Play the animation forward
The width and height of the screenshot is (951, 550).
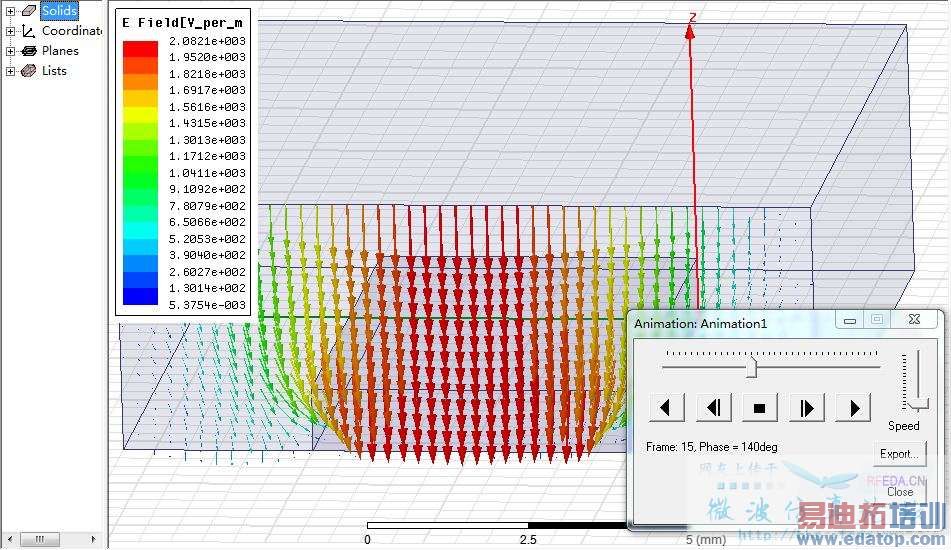pyautogui.click(x=853, y=407)
